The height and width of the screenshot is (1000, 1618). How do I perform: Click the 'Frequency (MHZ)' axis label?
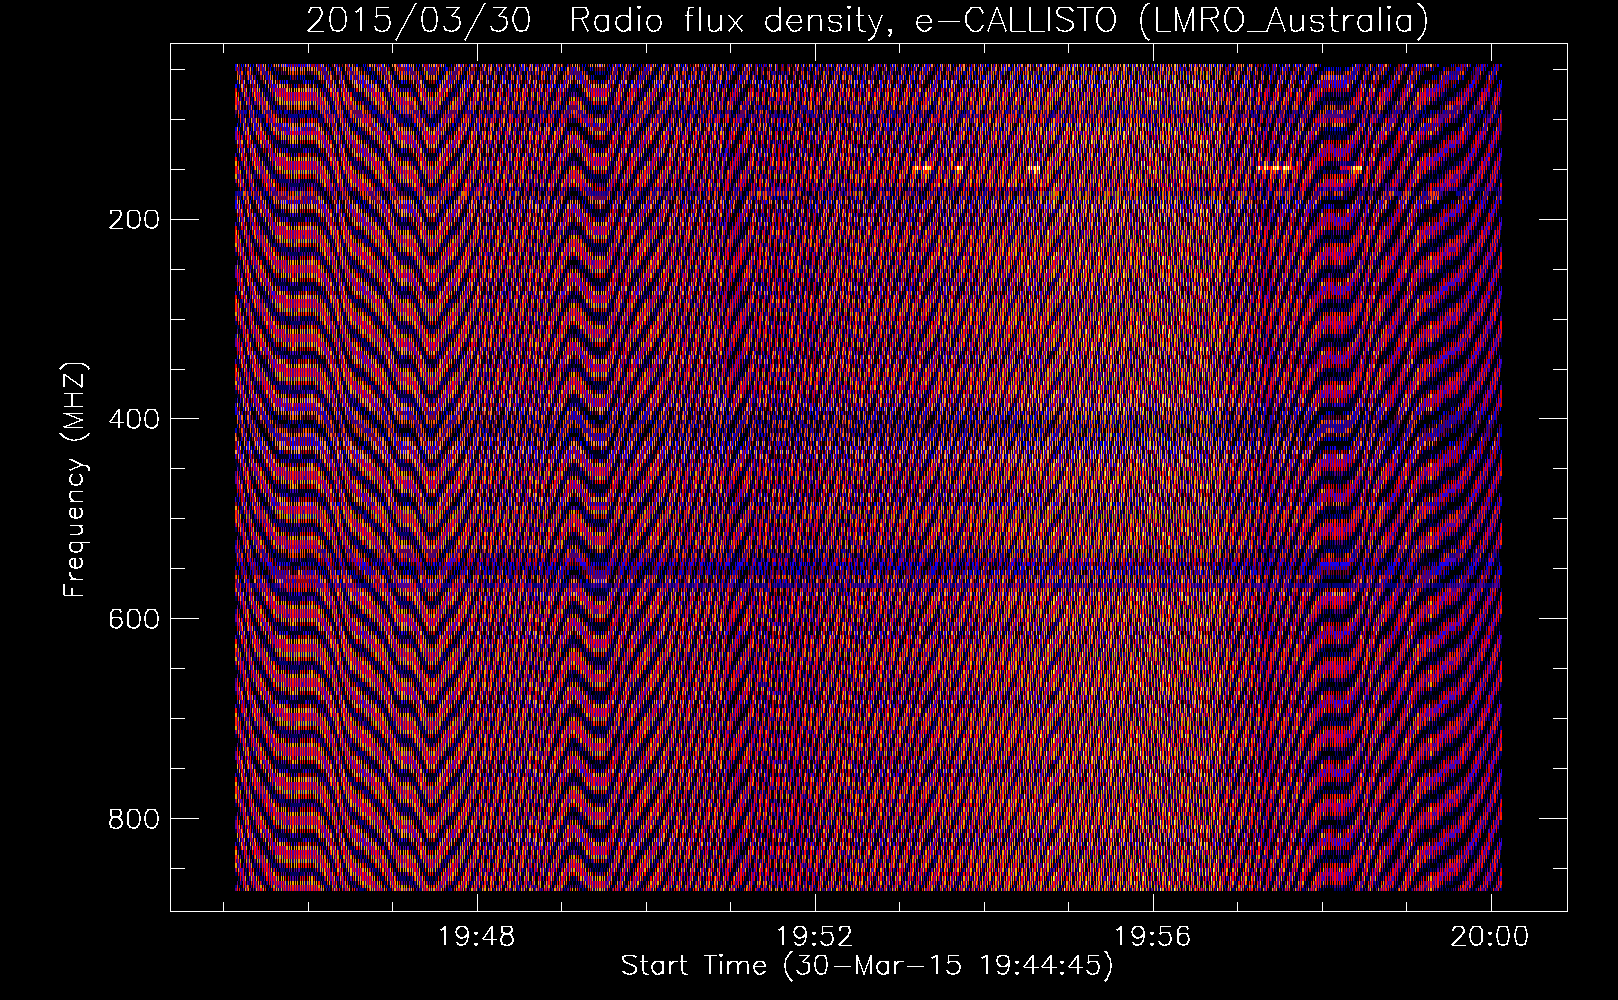75,479
